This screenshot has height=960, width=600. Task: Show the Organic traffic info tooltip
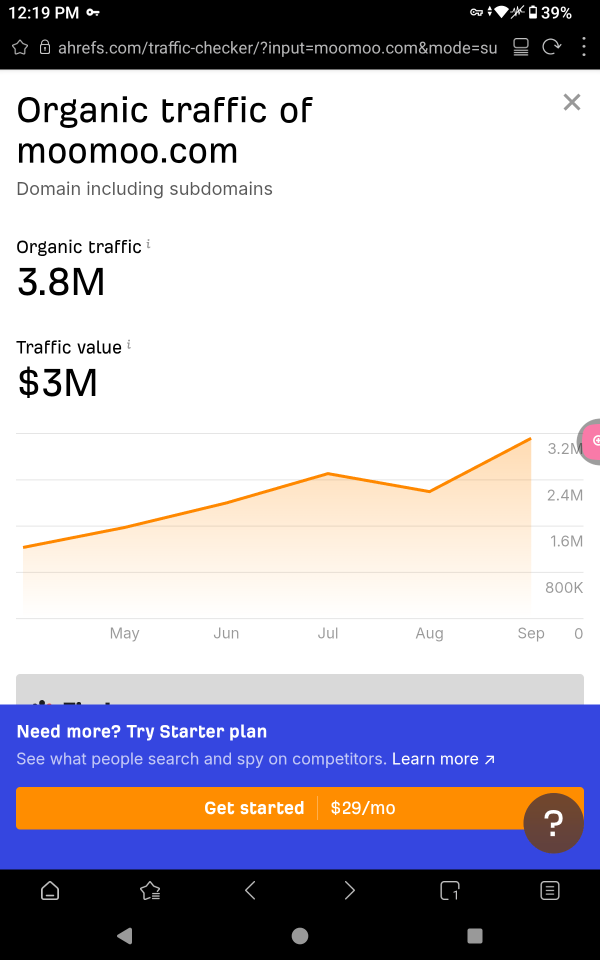coord(148,244)
